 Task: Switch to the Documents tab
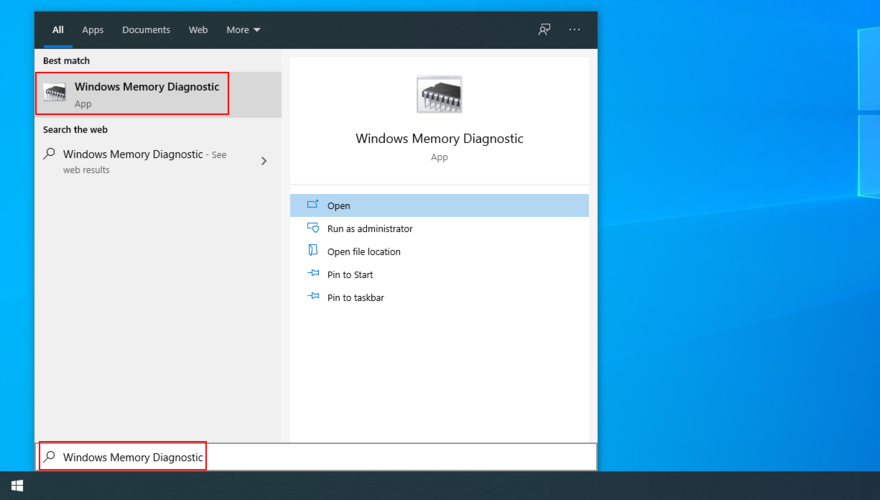click(x=146, y=30)
